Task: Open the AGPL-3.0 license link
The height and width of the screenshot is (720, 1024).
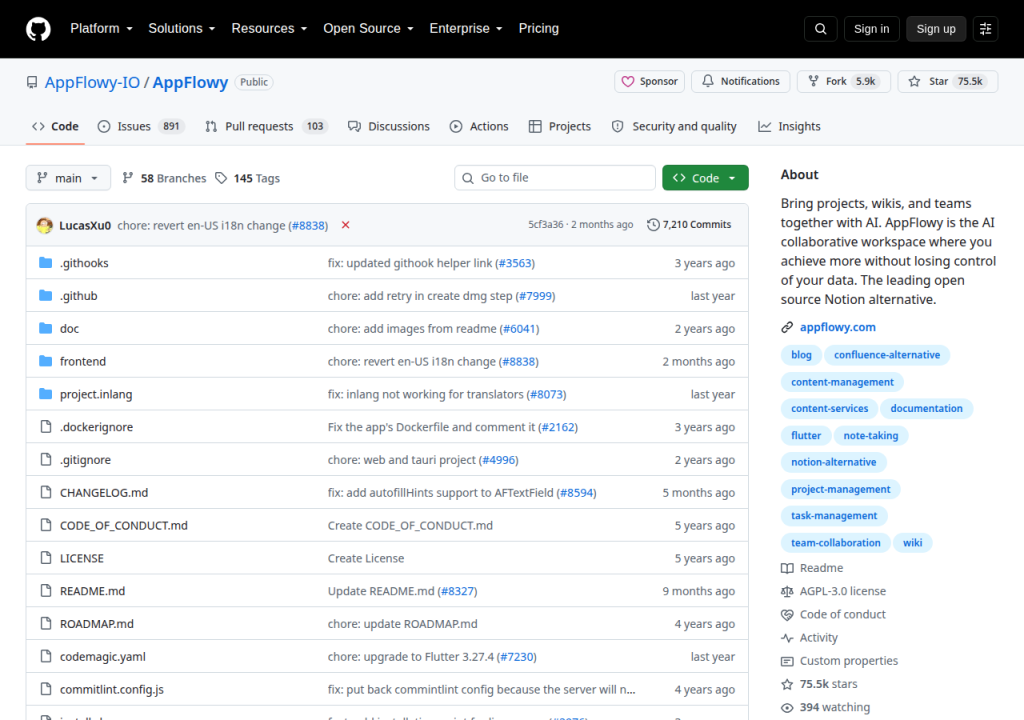Action: (x=833, y=591)
